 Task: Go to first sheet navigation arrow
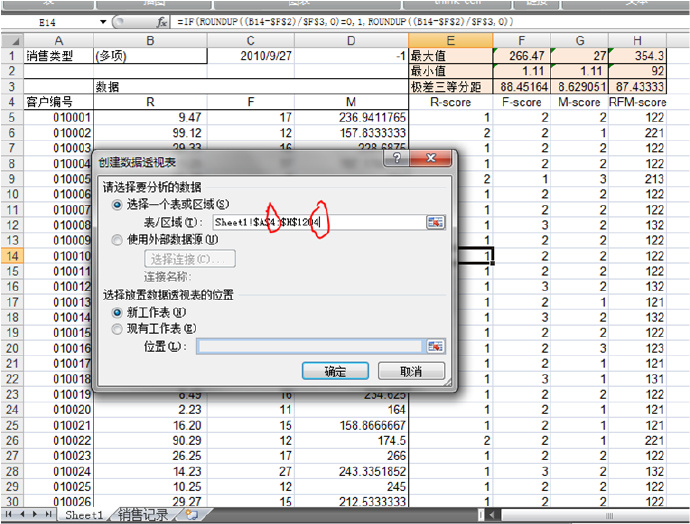click(x=8, y=514)
